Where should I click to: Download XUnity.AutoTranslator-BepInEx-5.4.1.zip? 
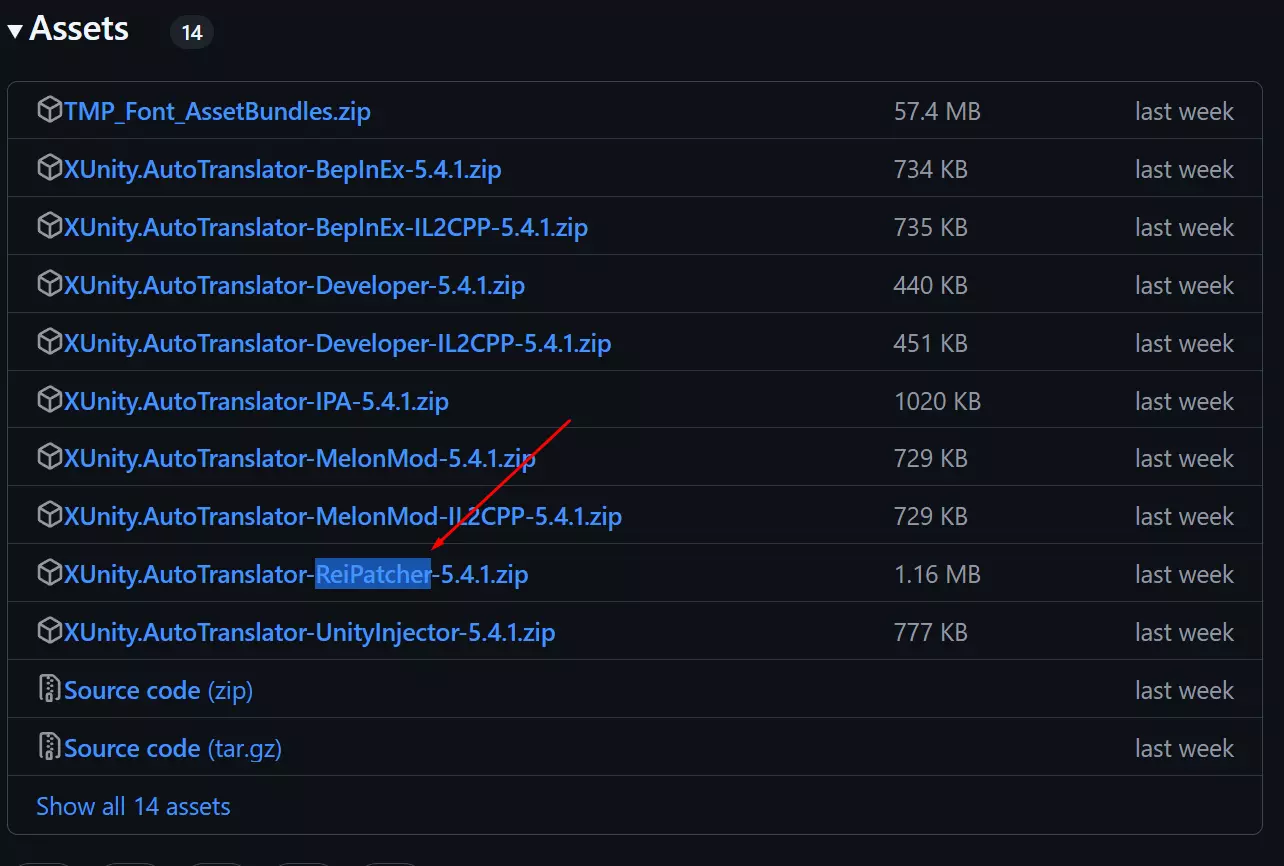click(283, 169)
